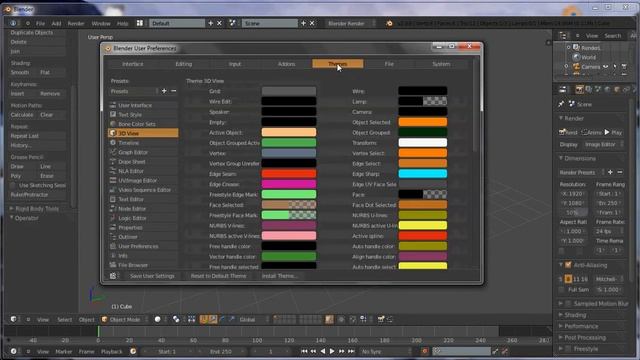The width and height of the screenshot is (640, 360).
Task: Toggle the Anti-Aliasing checkbox
Action: tap(568, 265)
